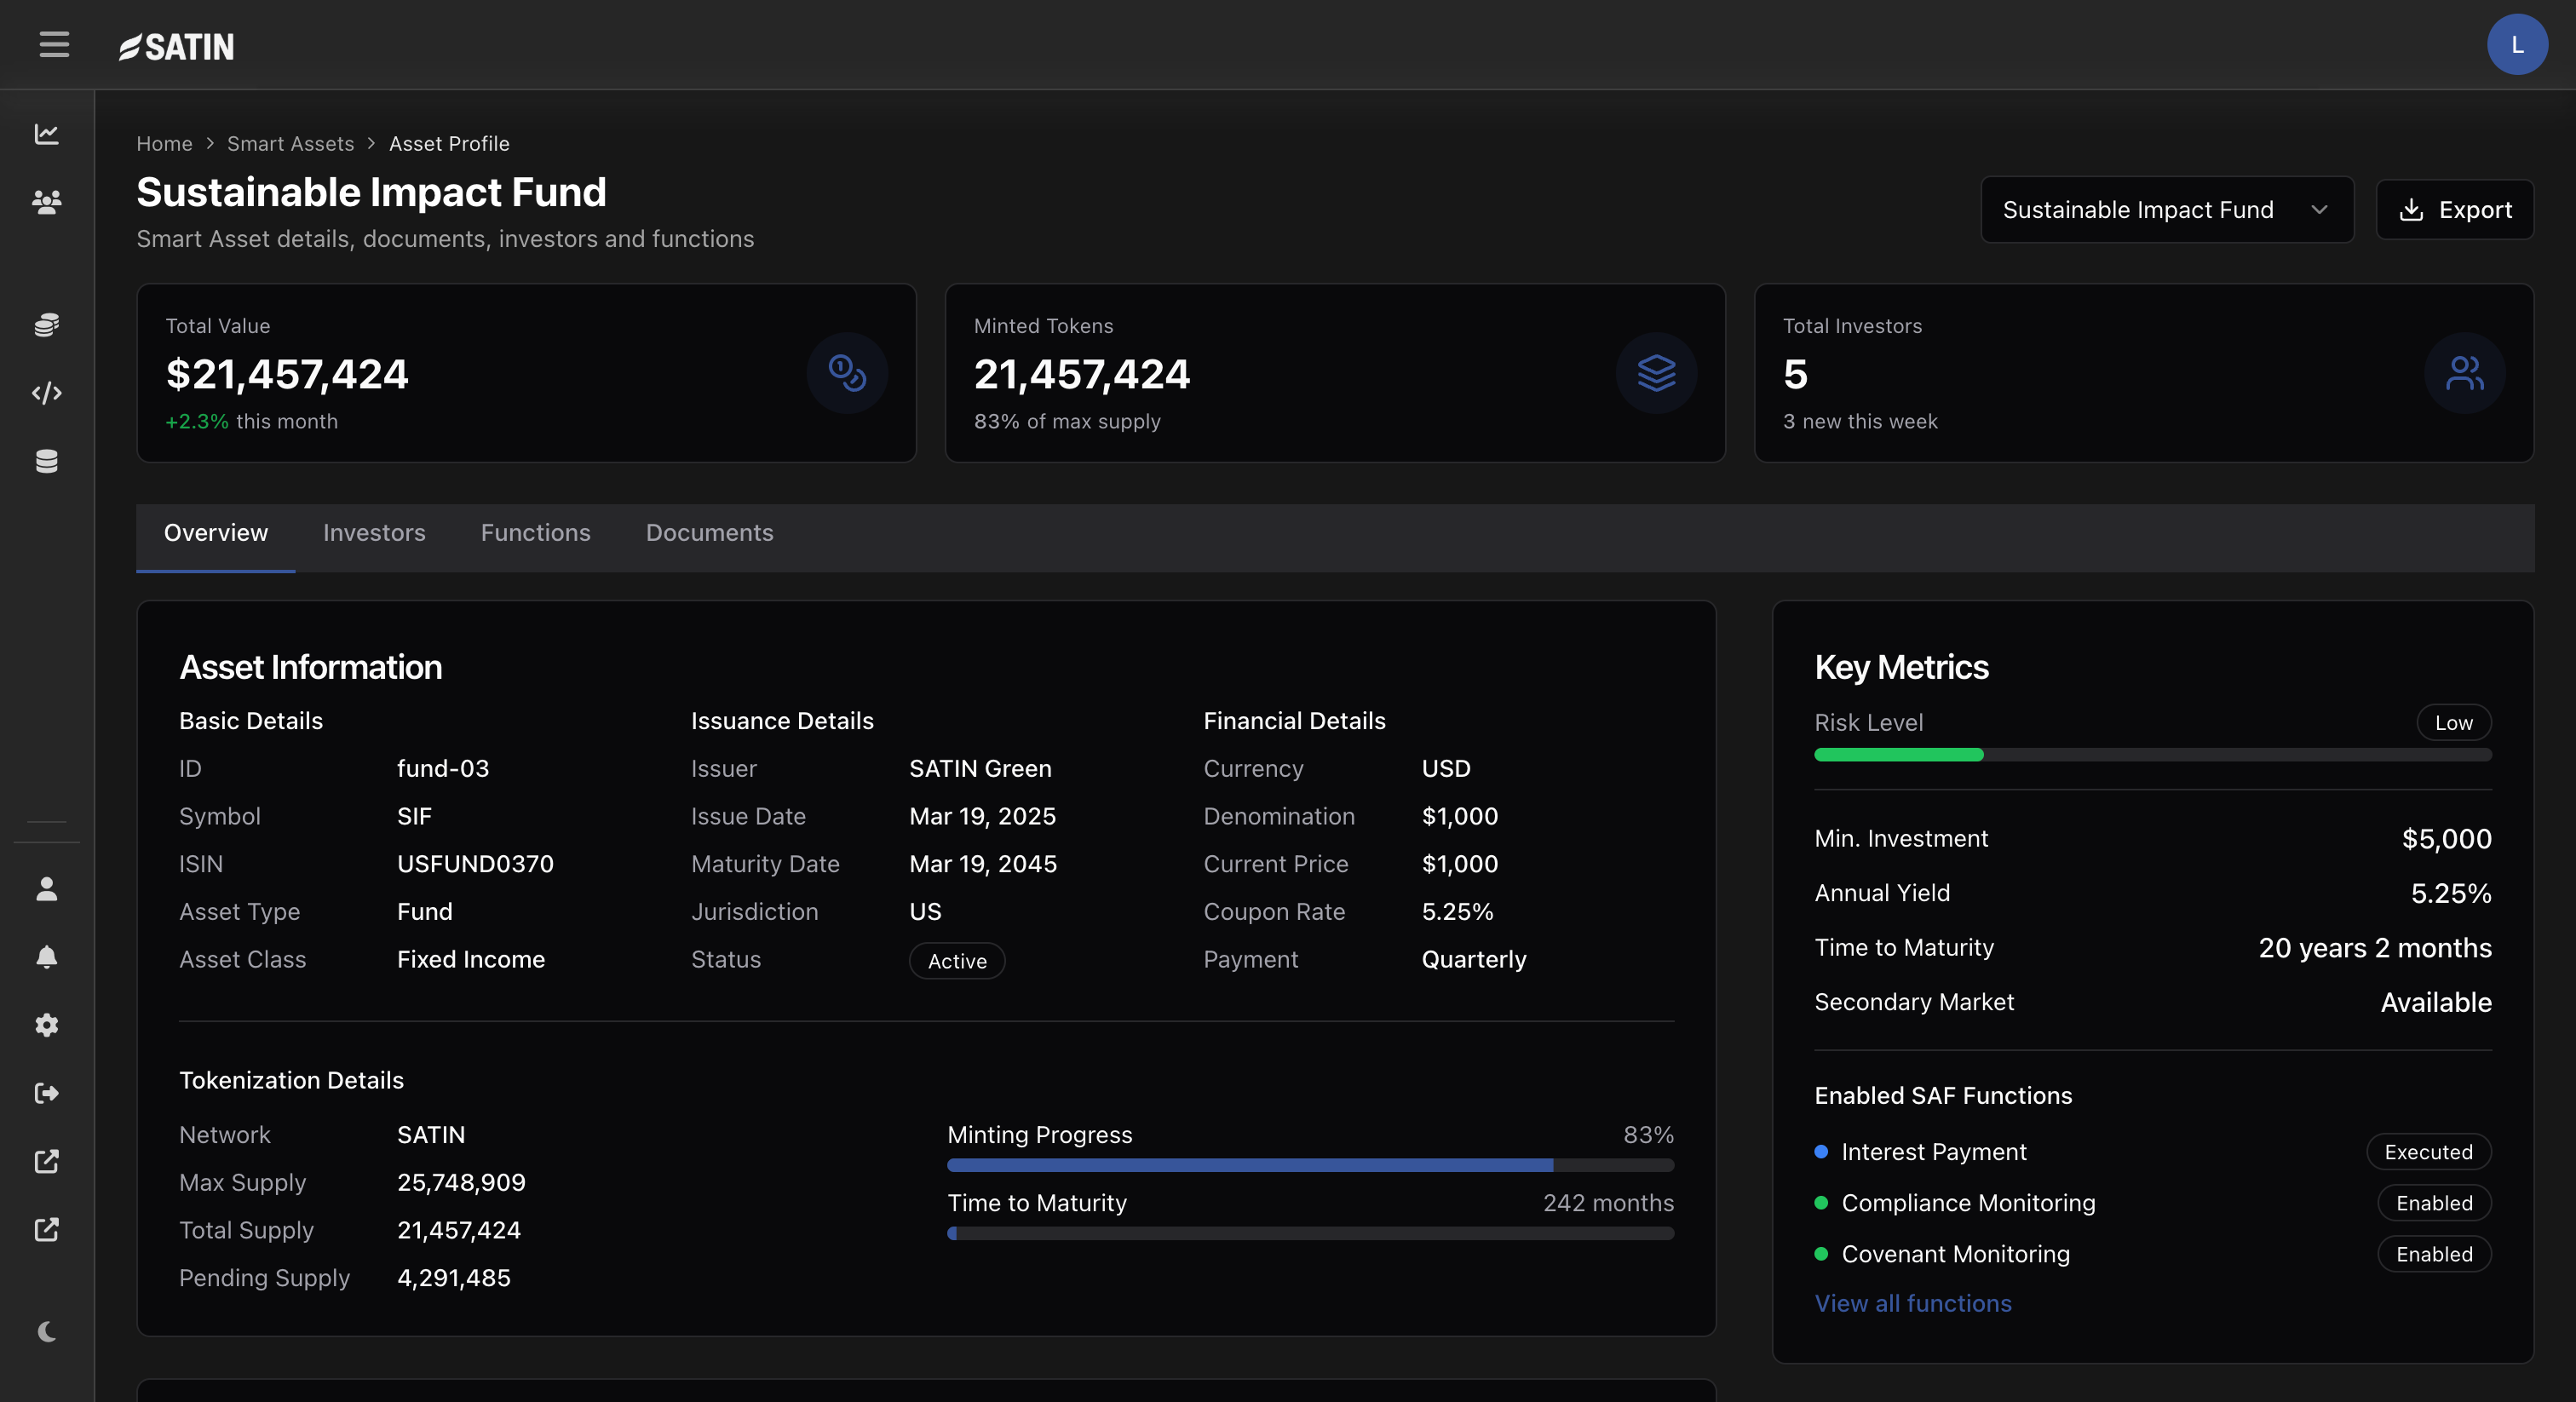
Task: Click the ISIN value USFUND0370
Action: 475,864
